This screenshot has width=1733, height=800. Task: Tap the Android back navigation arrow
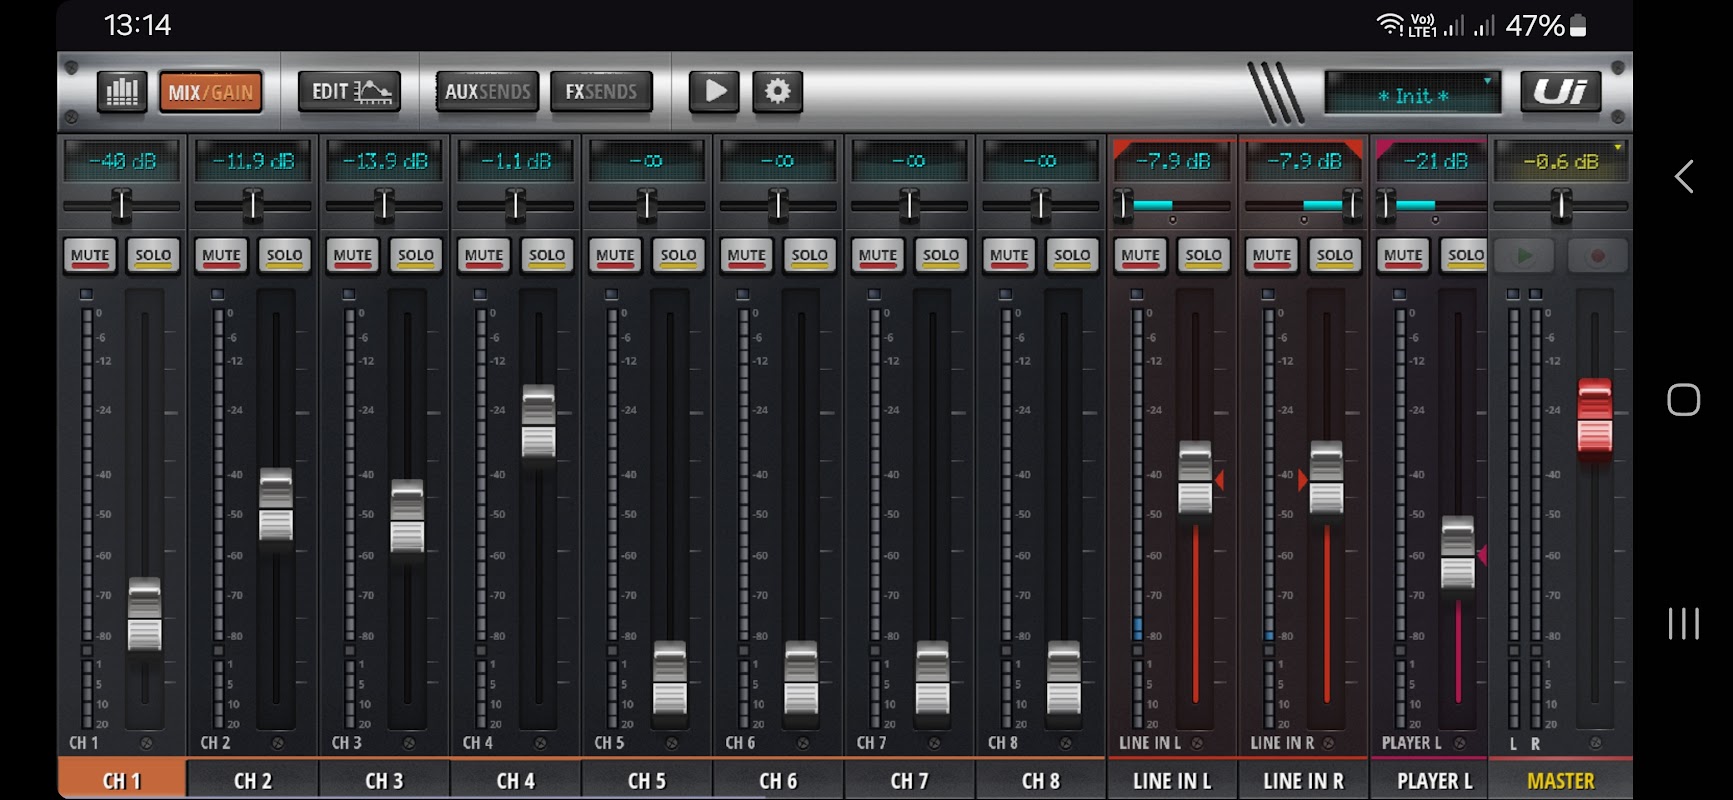(1684, 177)
